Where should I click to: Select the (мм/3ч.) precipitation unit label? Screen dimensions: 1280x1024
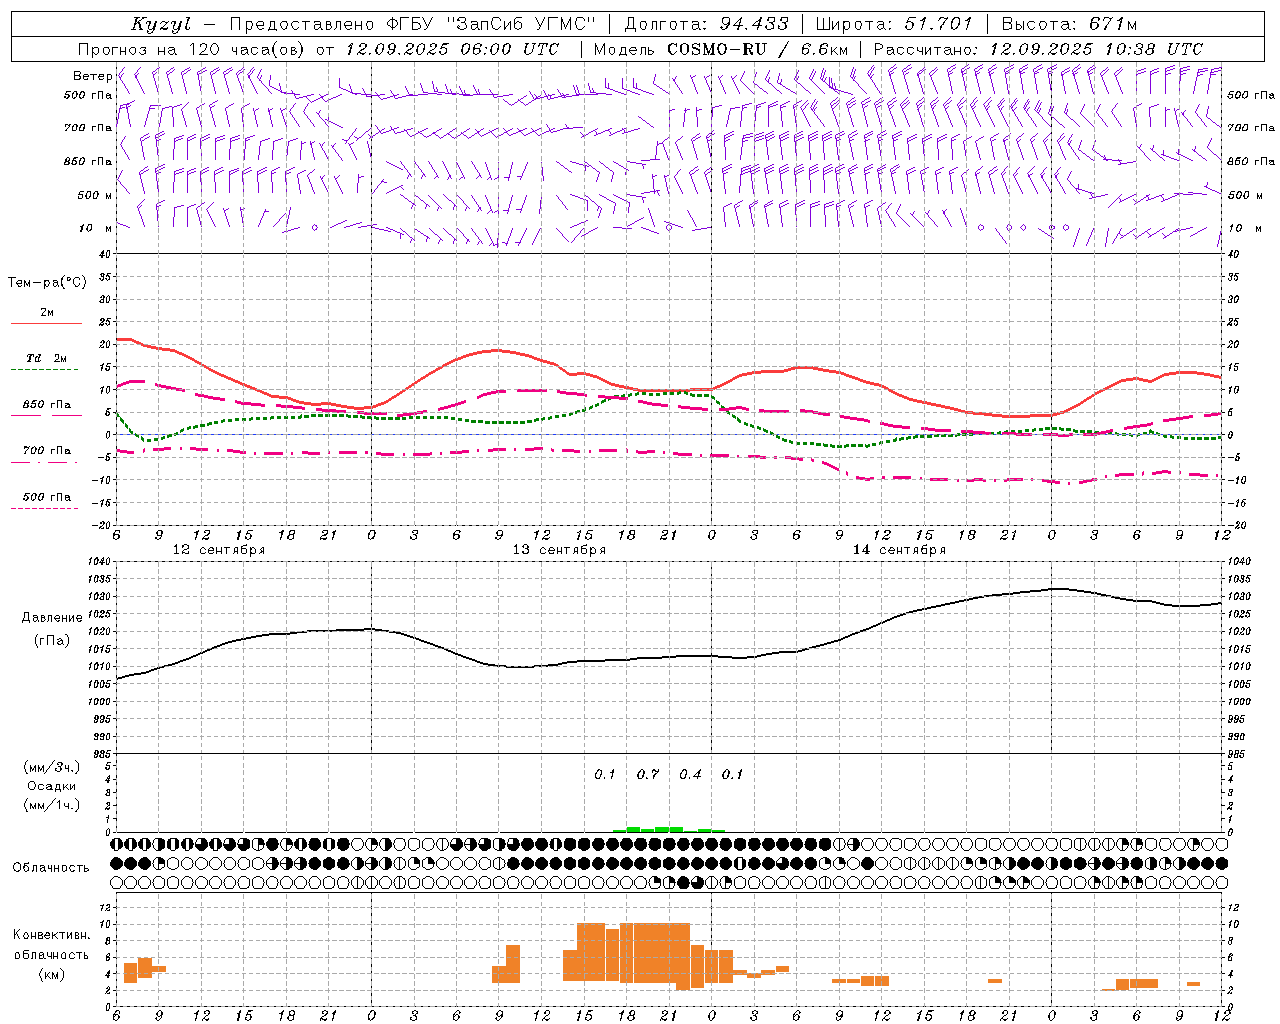[x=52, y=767]
